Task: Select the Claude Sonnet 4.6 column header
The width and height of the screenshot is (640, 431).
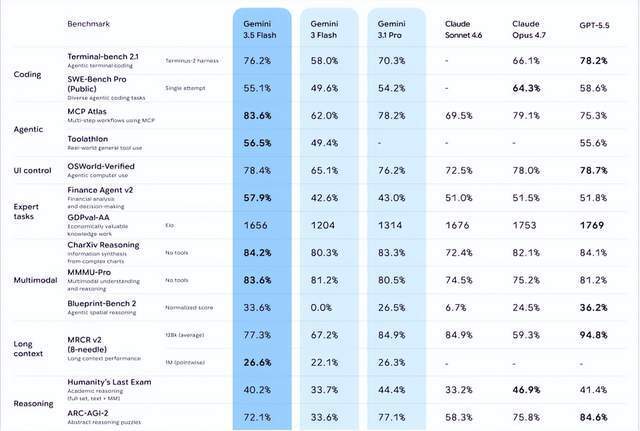Action: 463,29
